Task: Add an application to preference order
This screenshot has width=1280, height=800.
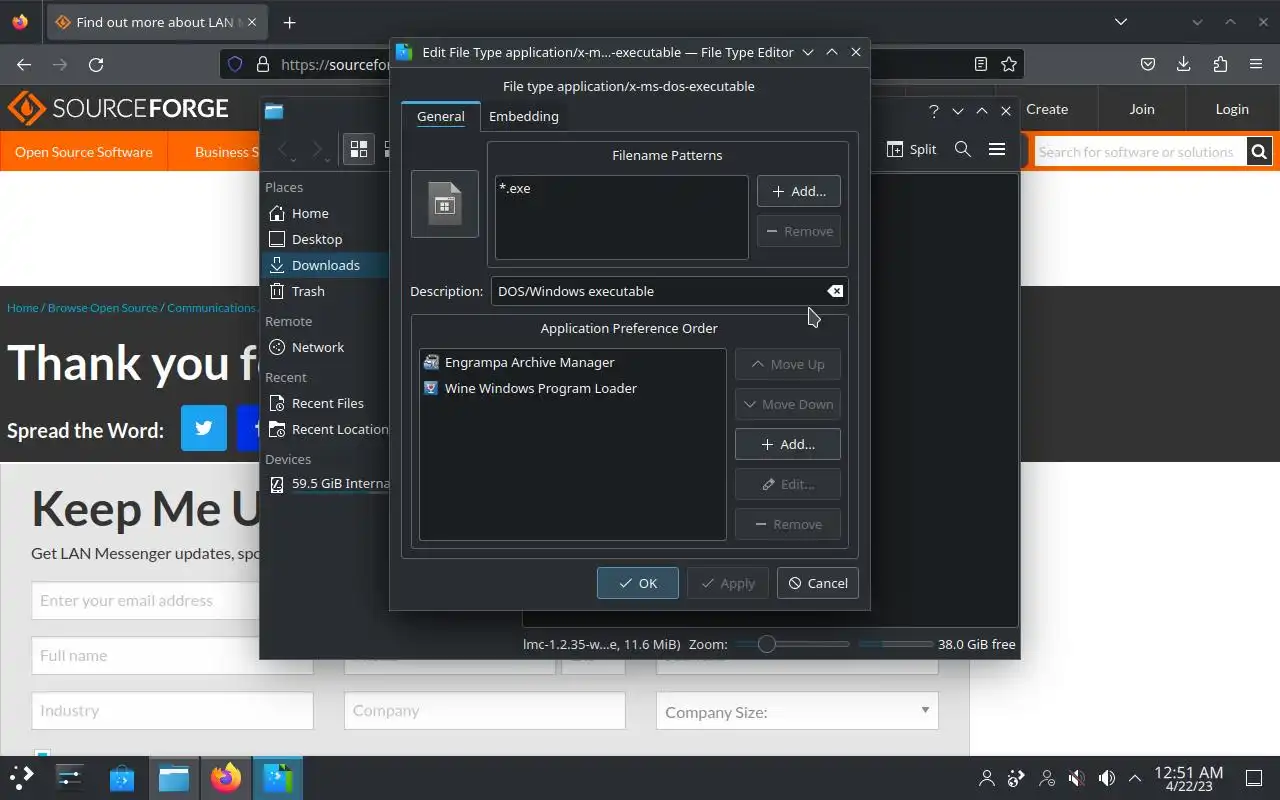Action: [x=787, y=444]
